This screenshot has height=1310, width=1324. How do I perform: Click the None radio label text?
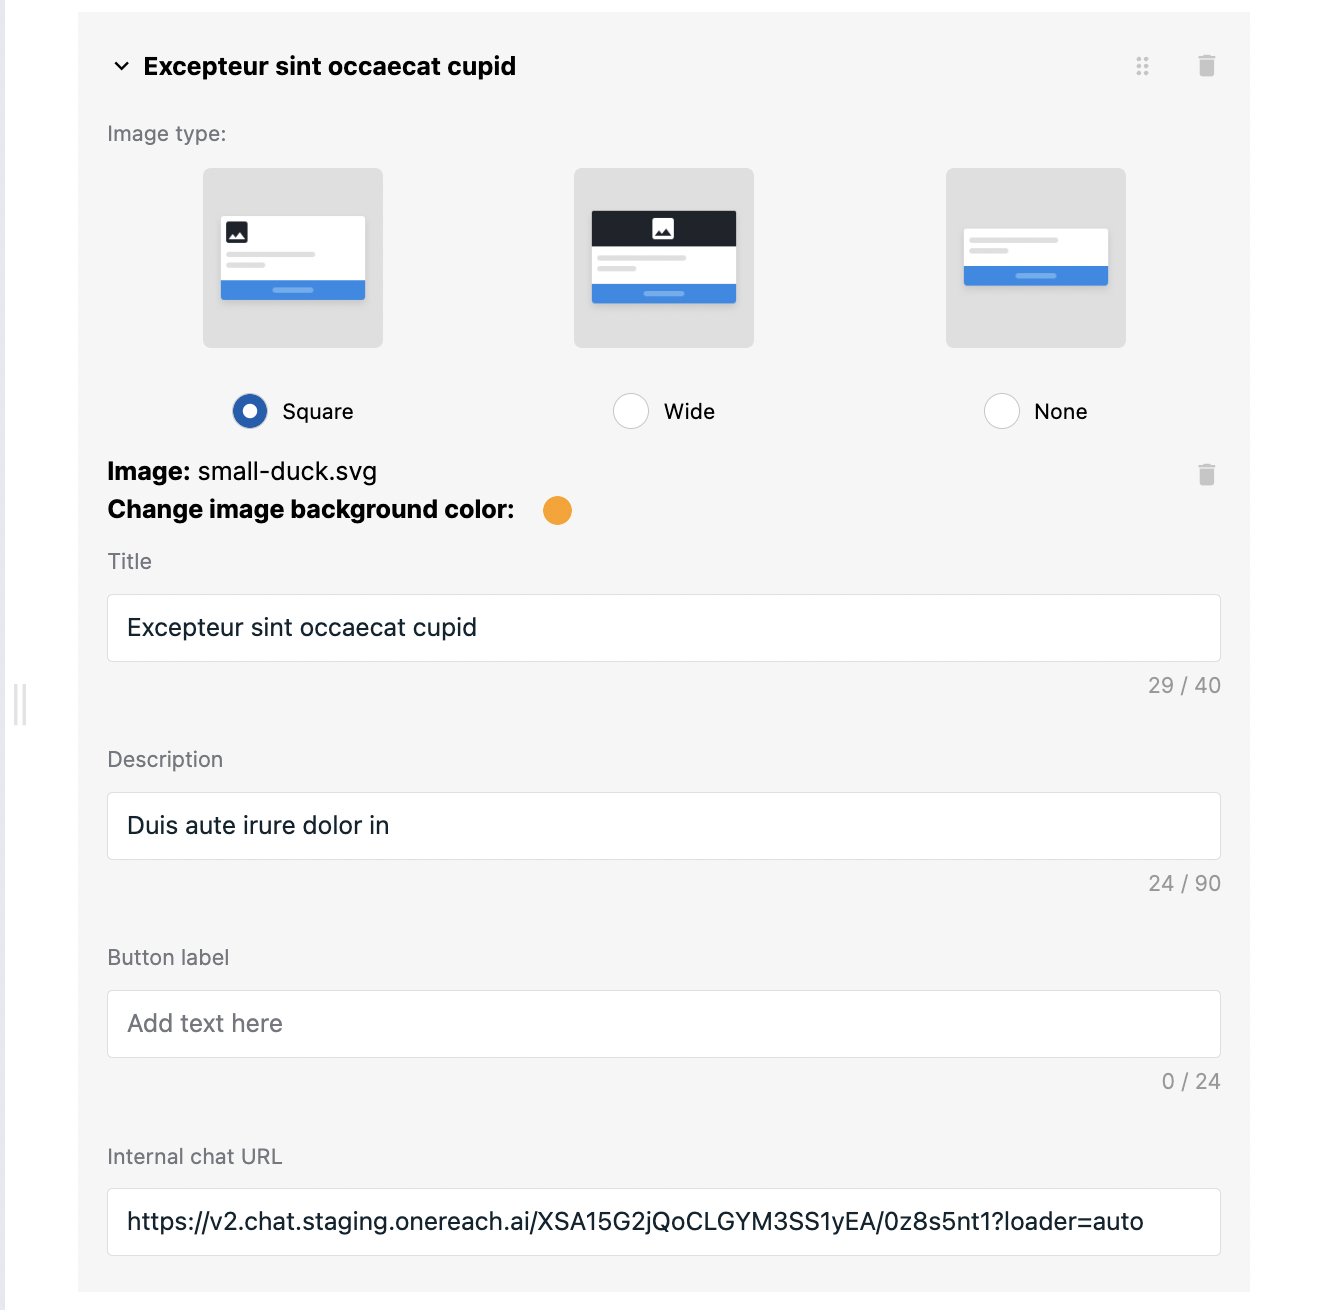pos(1061,412)
